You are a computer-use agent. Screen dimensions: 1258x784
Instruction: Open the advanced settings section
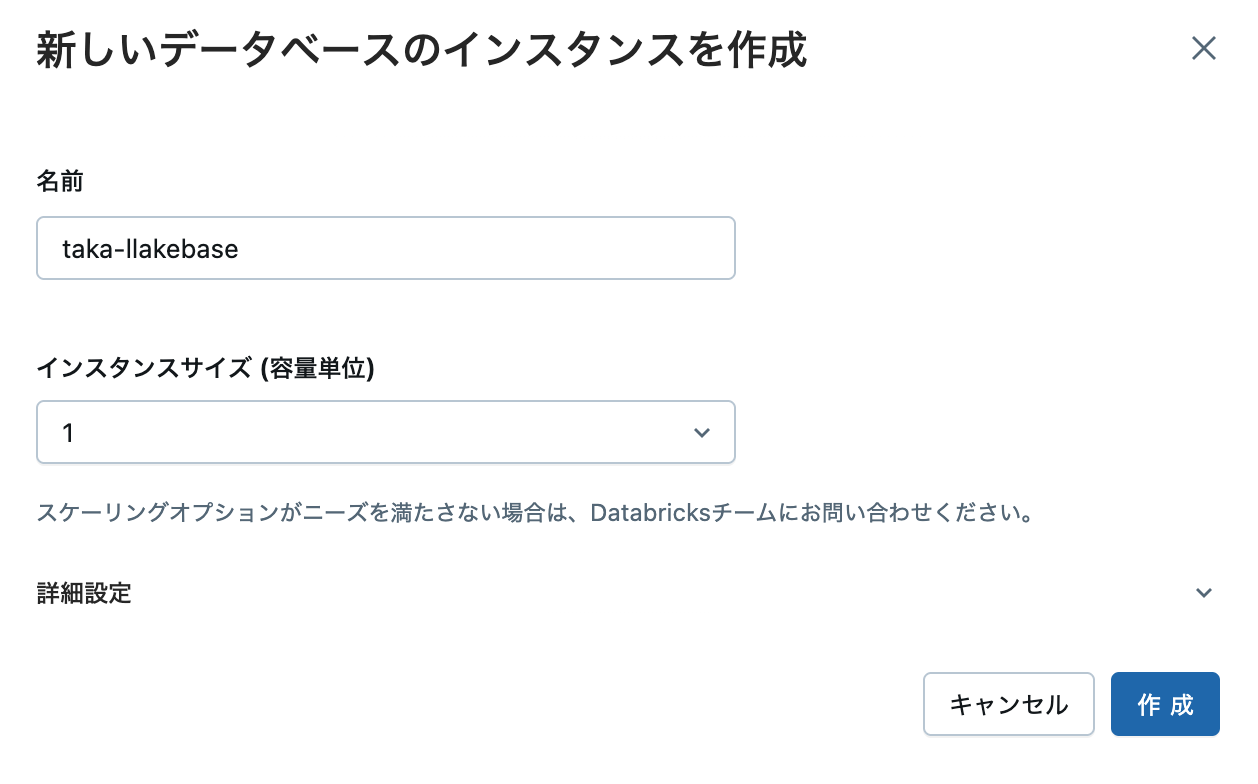click(x=82, y=593)
